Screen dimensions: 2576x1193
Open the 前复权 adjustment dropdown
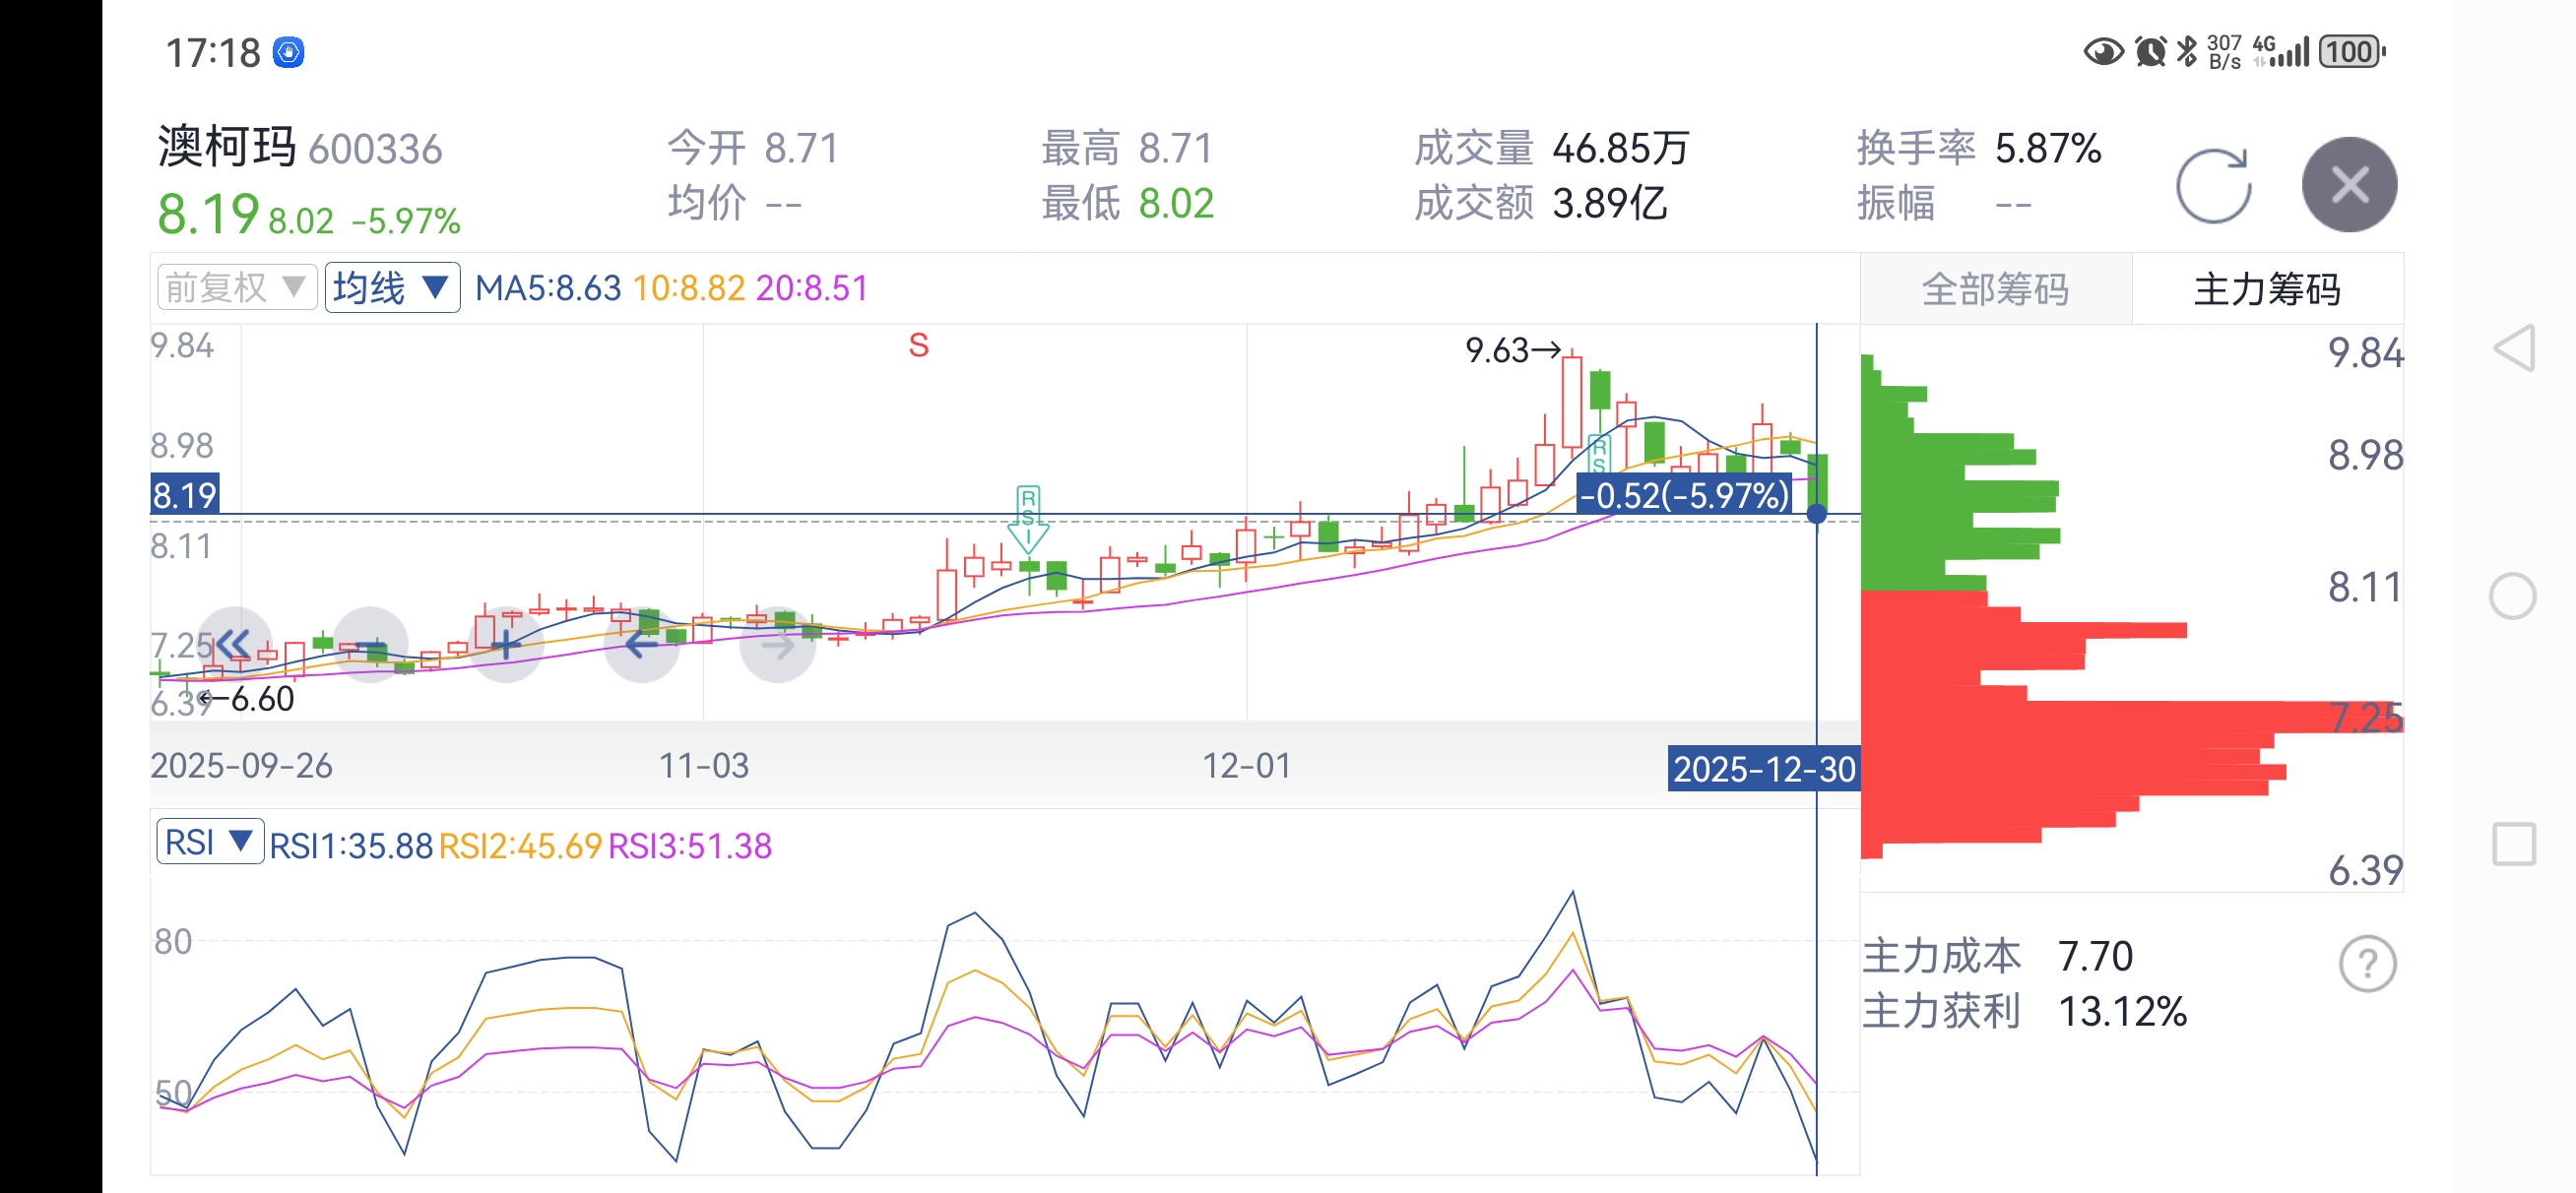pos(236,288)
